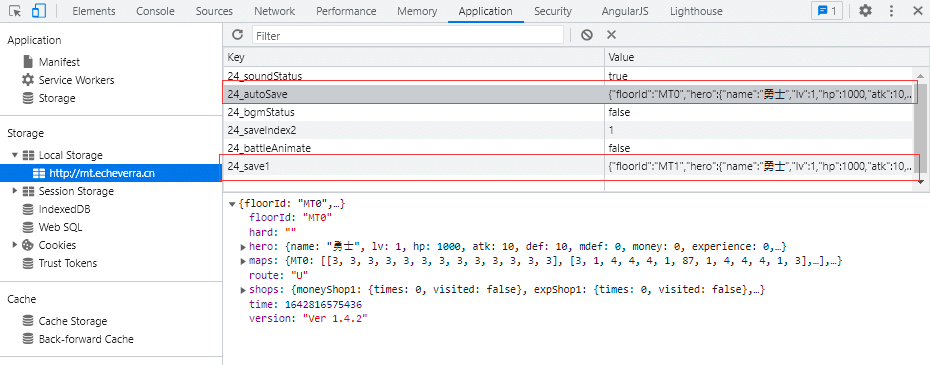This screenshot has width=930, height=365.
Task: Open the DevTools three-dot menu
Action: (891, 11)
